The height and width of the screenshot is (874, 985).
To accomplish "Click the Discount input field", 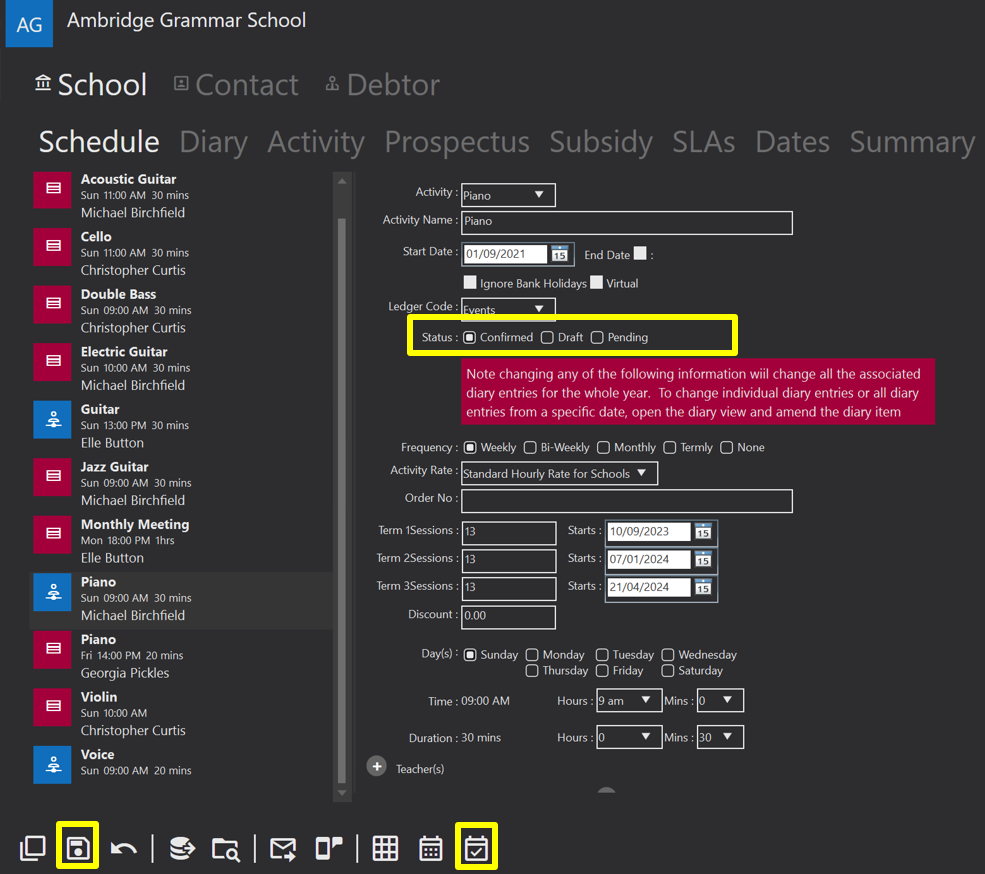I will tap(509, 616).
